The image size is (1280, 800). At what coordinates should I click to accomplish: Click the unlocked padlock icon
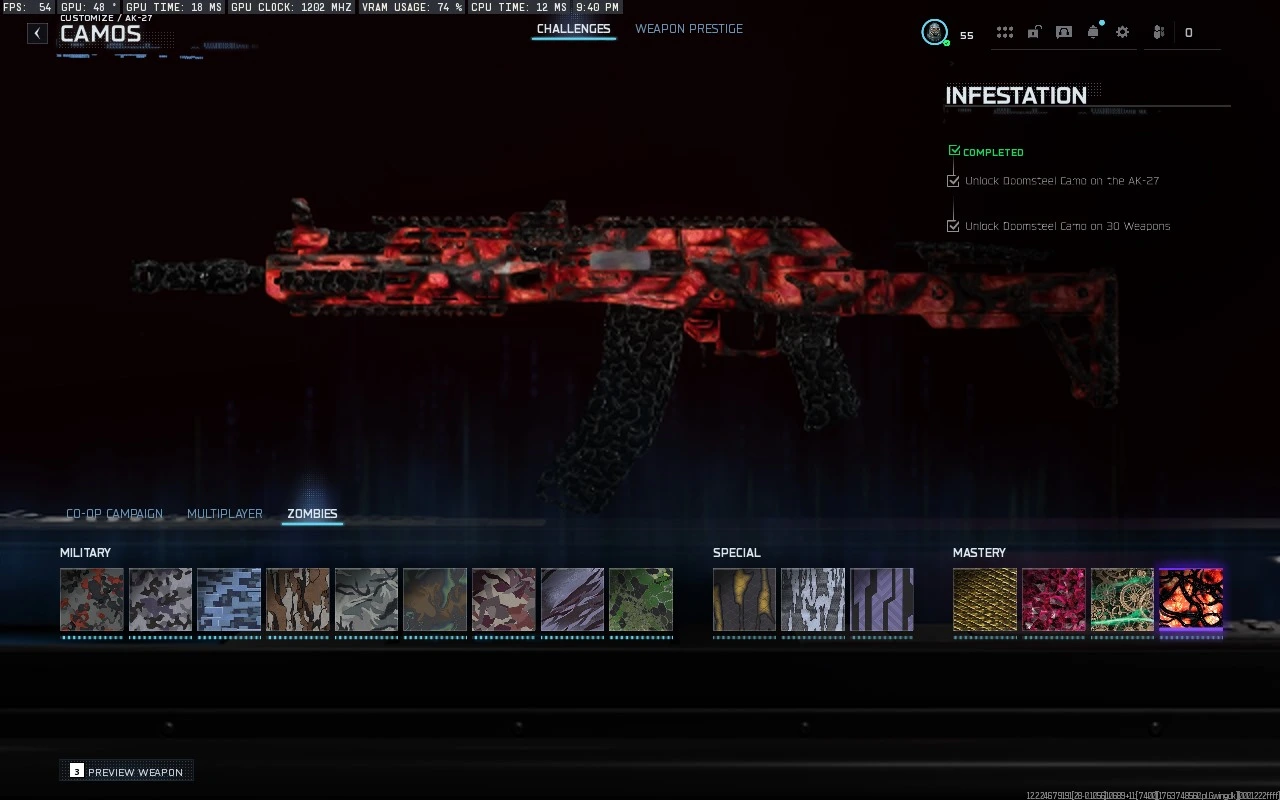[x=1034, y=32]
